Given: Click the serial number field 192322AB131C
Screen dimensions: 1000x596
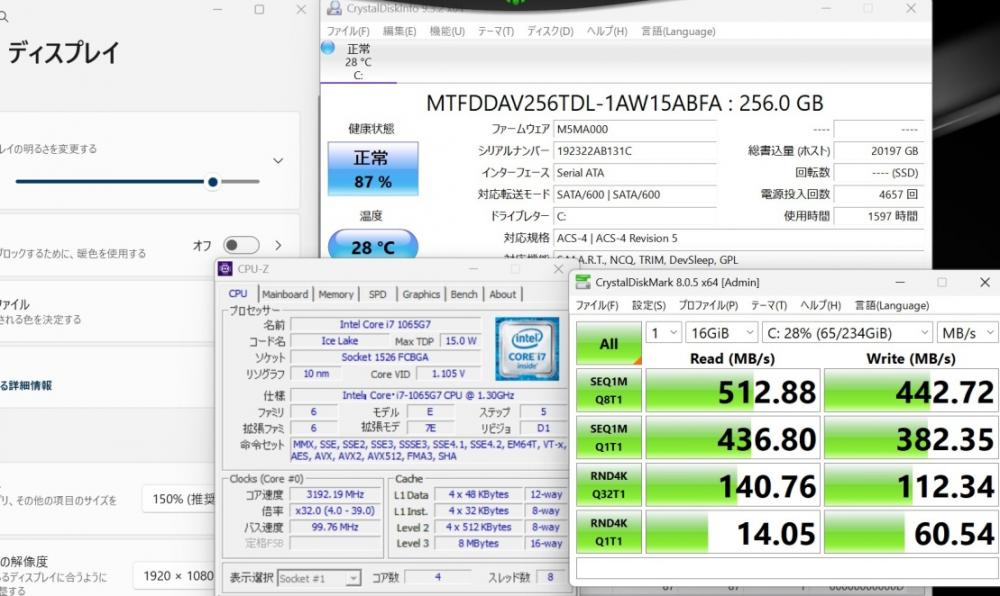Looking at the screenshot, I should pyautogui.click(x=635, y=151).
